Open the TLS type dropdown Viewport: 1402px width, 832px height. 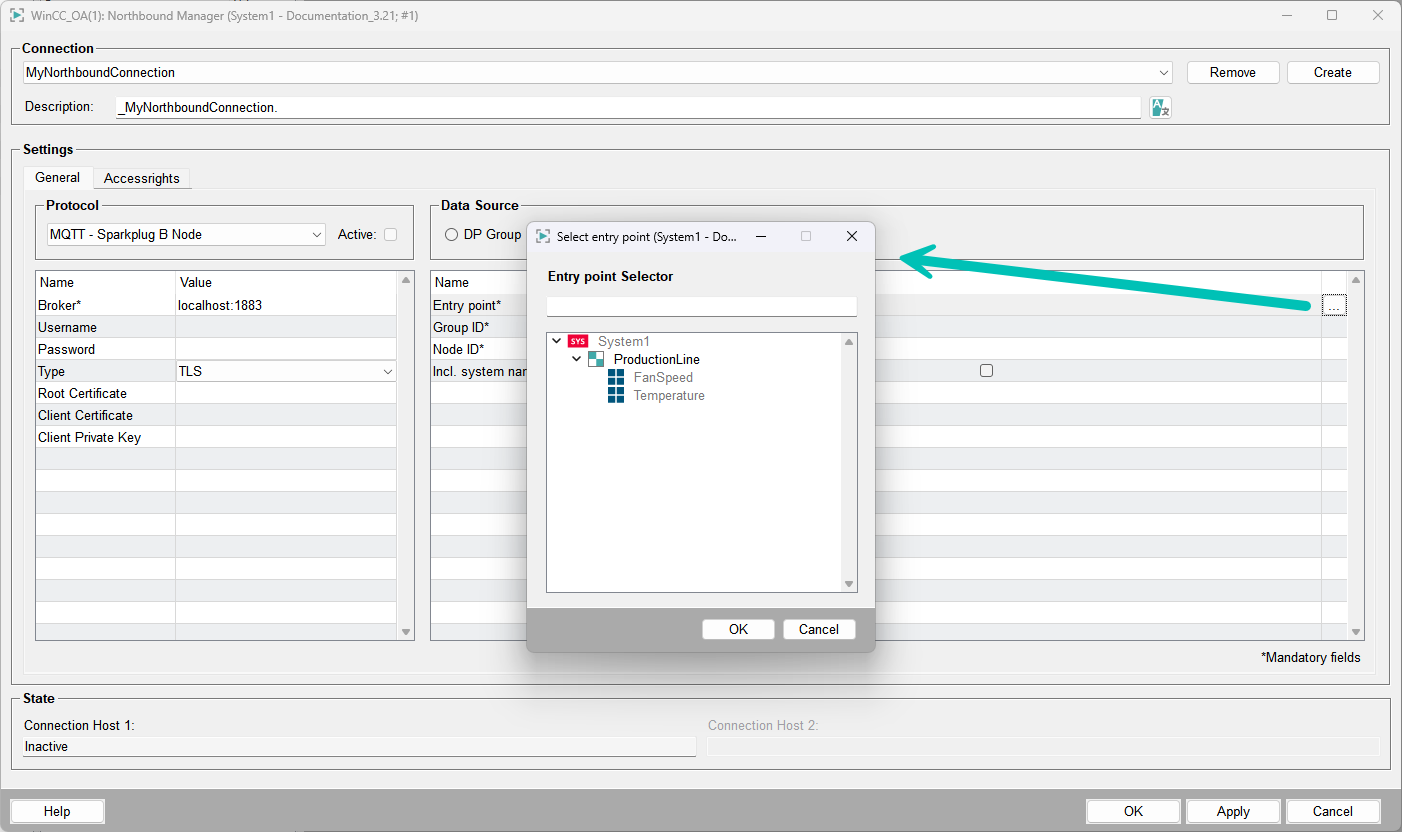(x=388, y=372)
